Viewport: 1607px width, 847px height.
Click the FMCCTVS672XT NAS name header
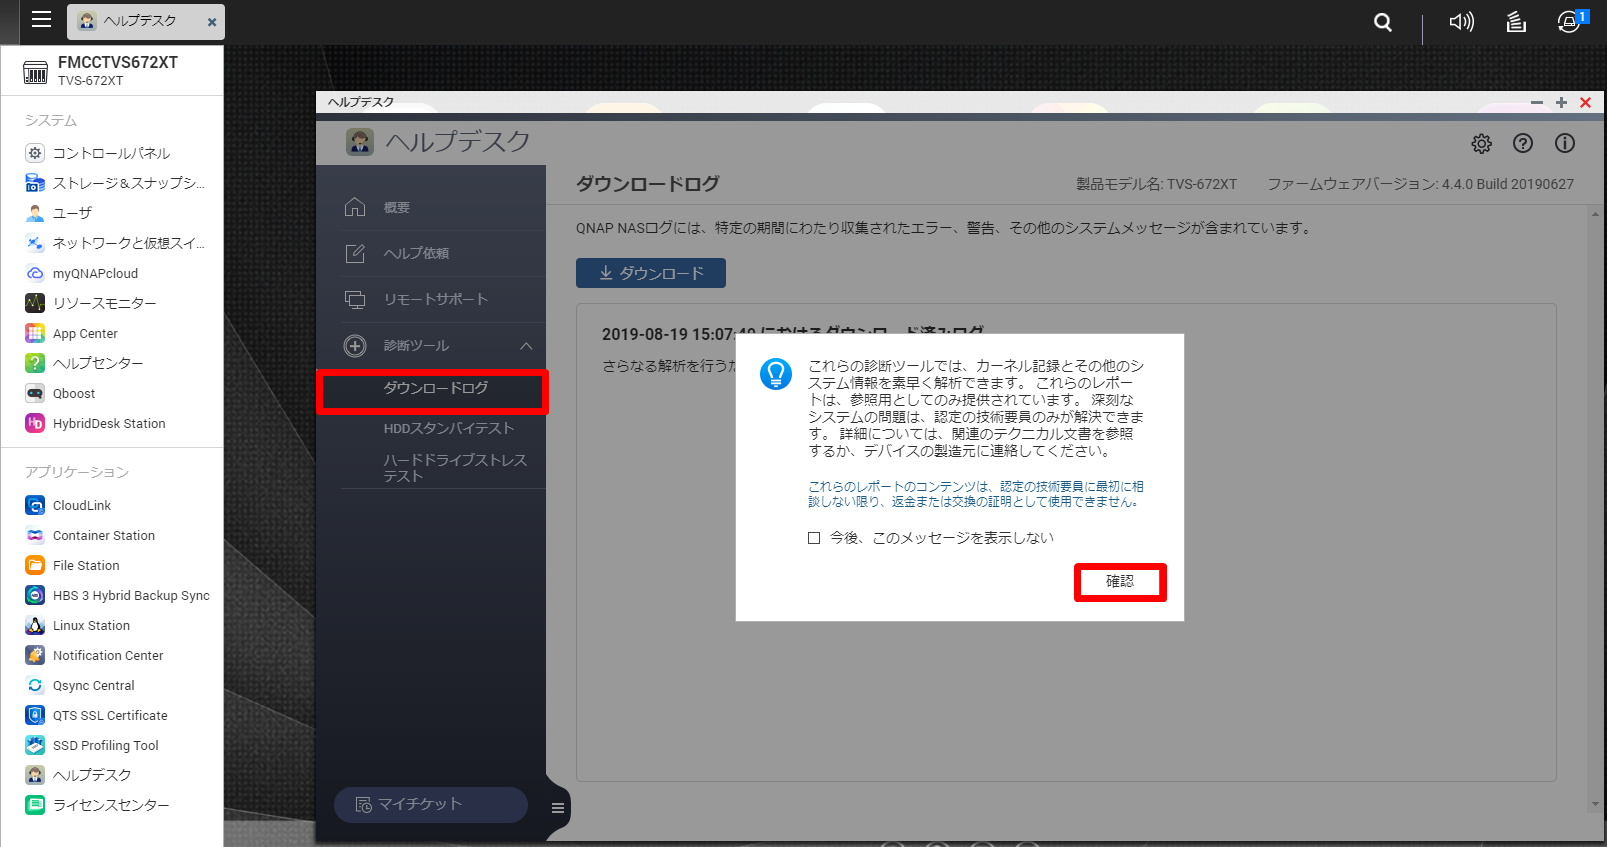[x=118, y=62]
